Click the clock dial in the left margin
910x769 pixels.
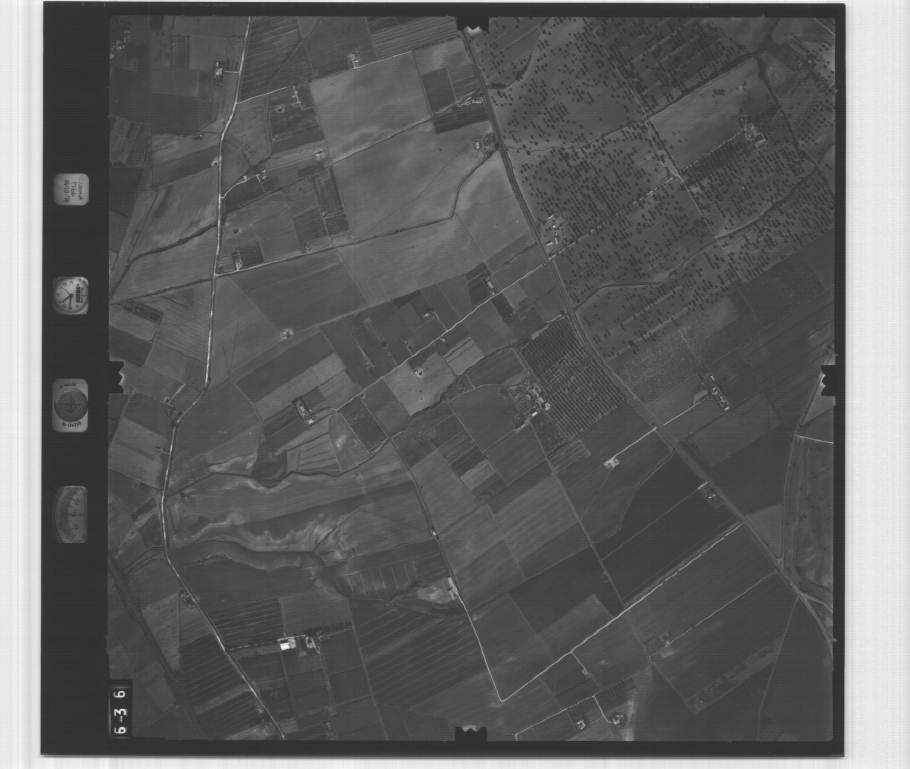71,296
